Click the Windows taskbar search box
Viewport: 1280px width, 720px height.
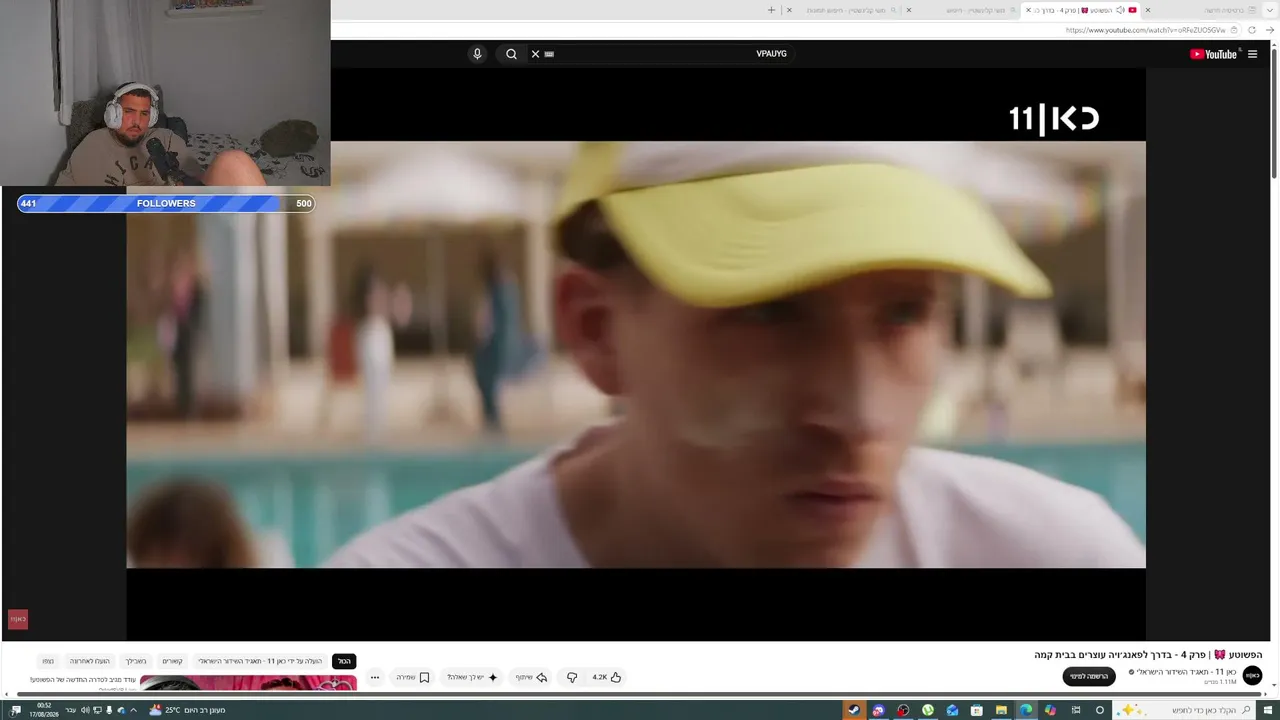(1184, 710)
